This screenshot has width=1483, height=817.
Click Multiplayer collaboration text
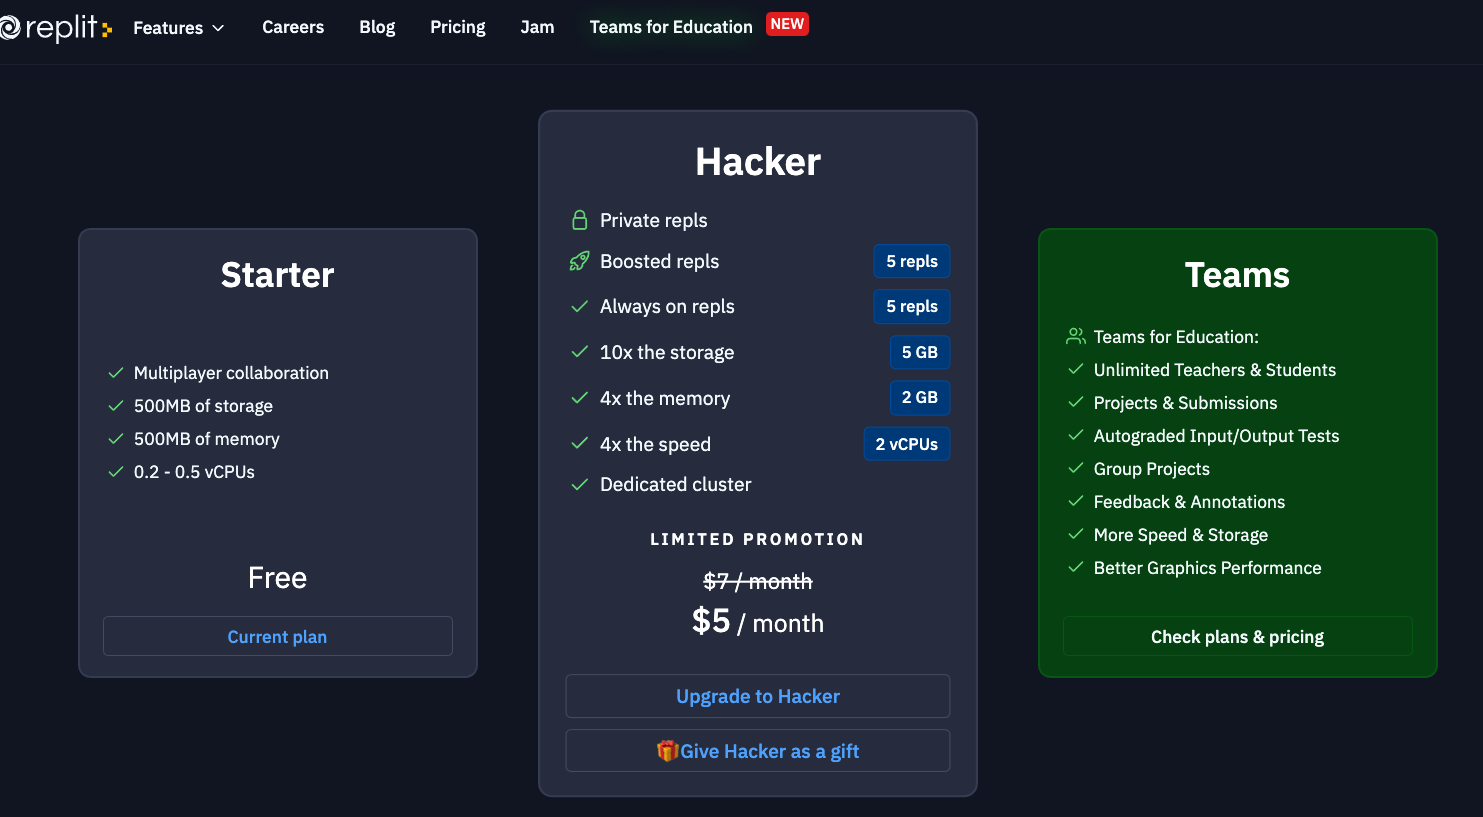tap(231, 372)
